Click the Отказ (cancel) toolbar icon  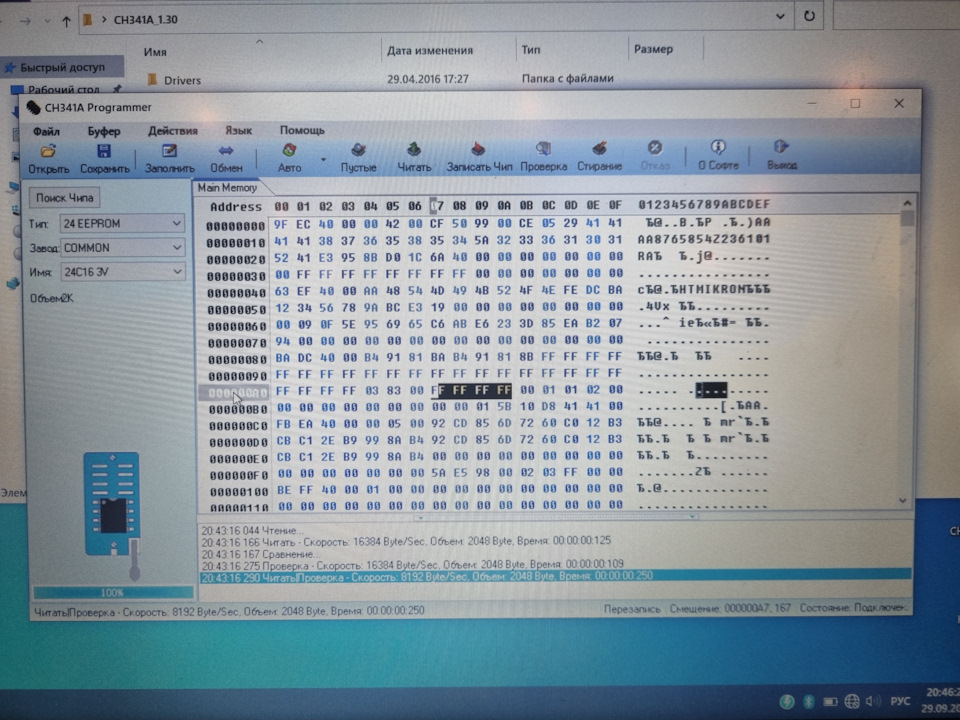(654, 148)
